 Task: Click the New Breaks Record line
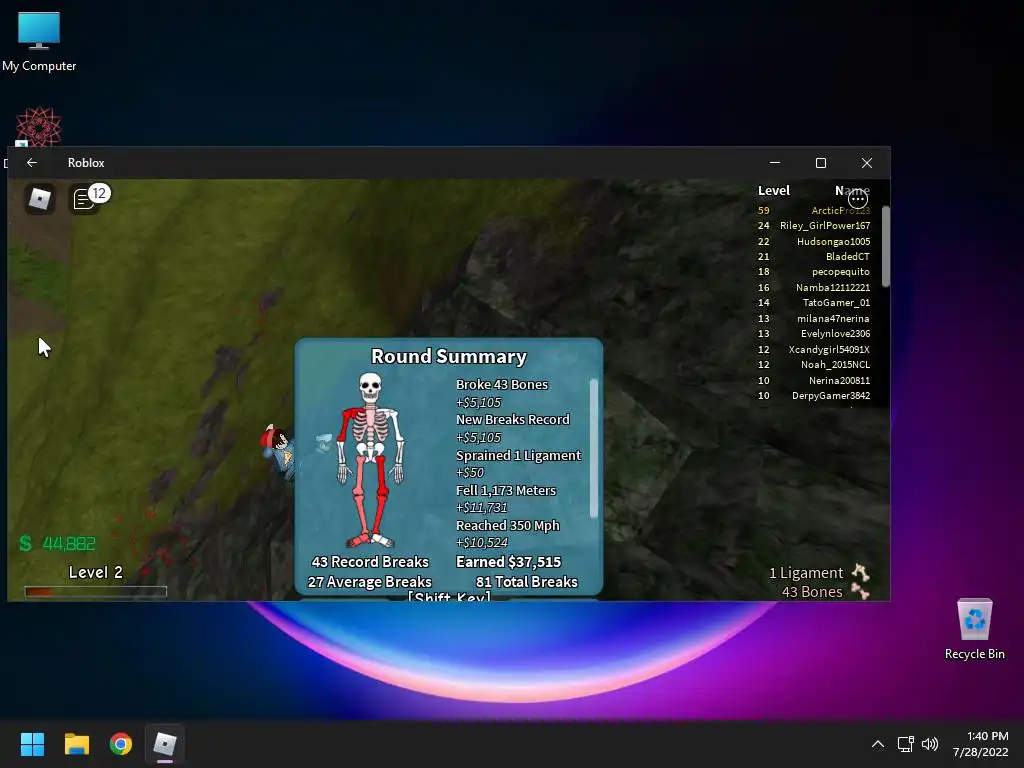[x=513, y=419]
